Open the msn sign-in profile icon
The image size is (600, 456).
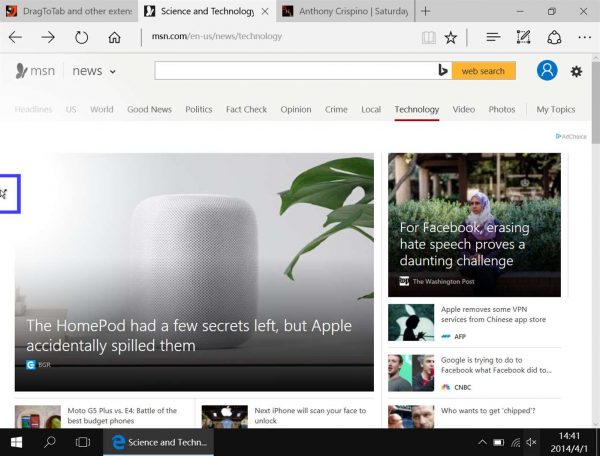(x=547, y=70)
